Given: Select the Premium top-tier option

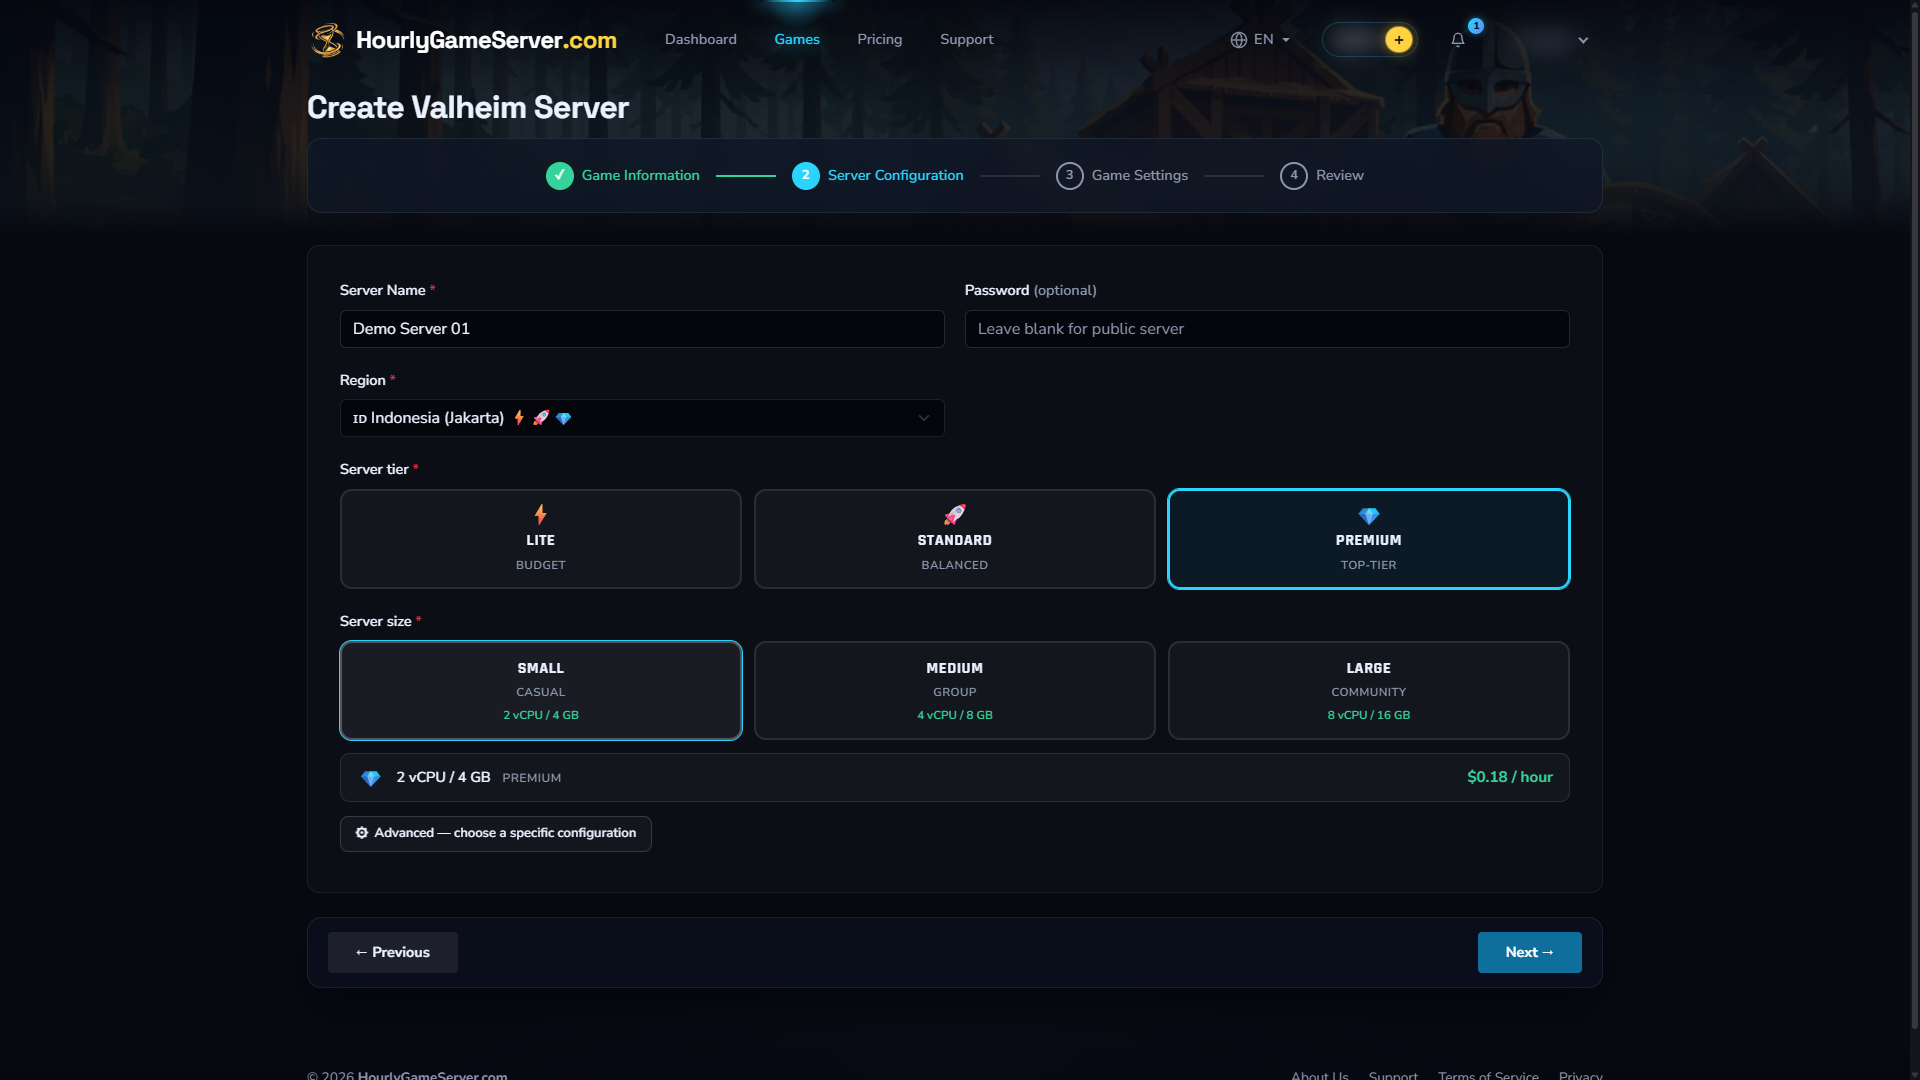Looking at the screenshot, I should pyautogui.click(x=1369, y=539).
